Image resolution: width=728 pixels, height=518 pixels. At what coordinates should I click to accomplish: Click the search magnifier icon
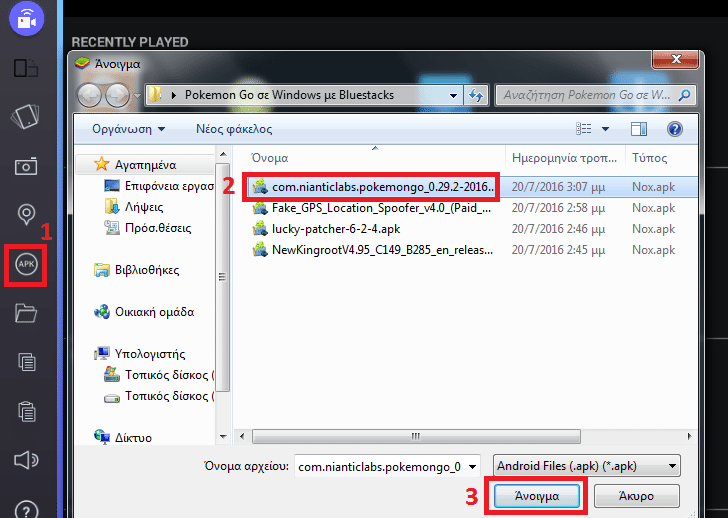click(684, 95)
